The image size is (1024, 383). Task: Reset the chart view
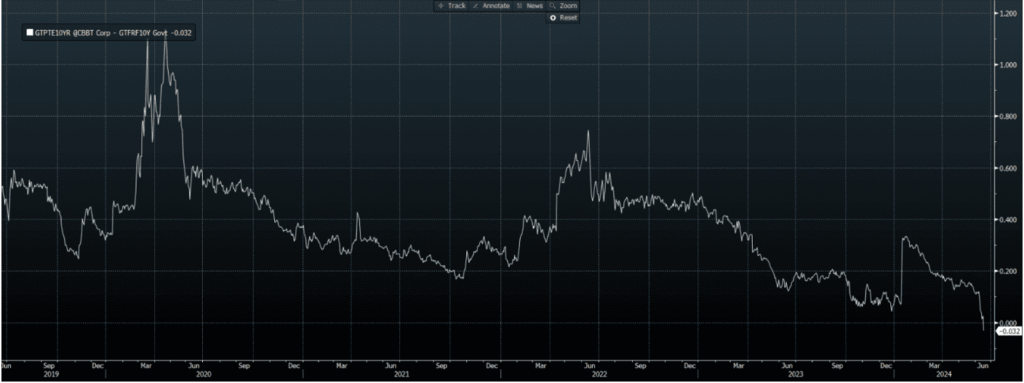[x=568, y=18]
